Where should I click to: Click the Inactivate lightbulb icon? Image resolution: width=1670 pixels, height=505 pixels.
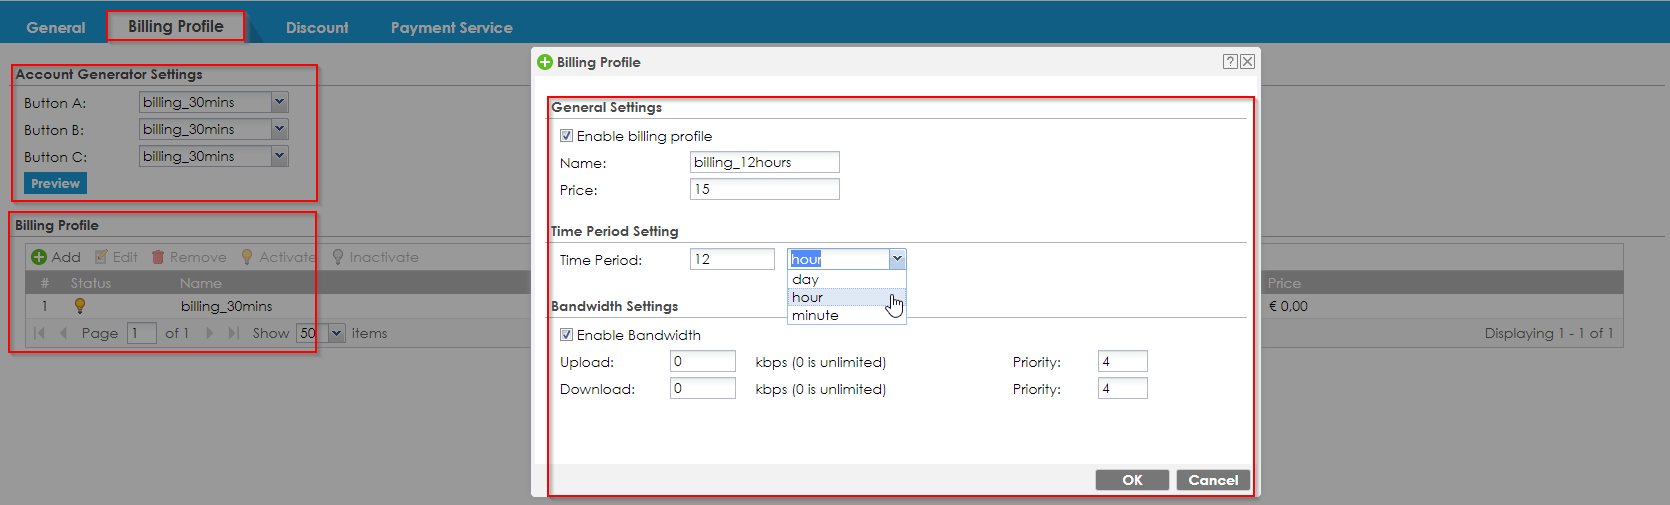(x=338, y=257)
